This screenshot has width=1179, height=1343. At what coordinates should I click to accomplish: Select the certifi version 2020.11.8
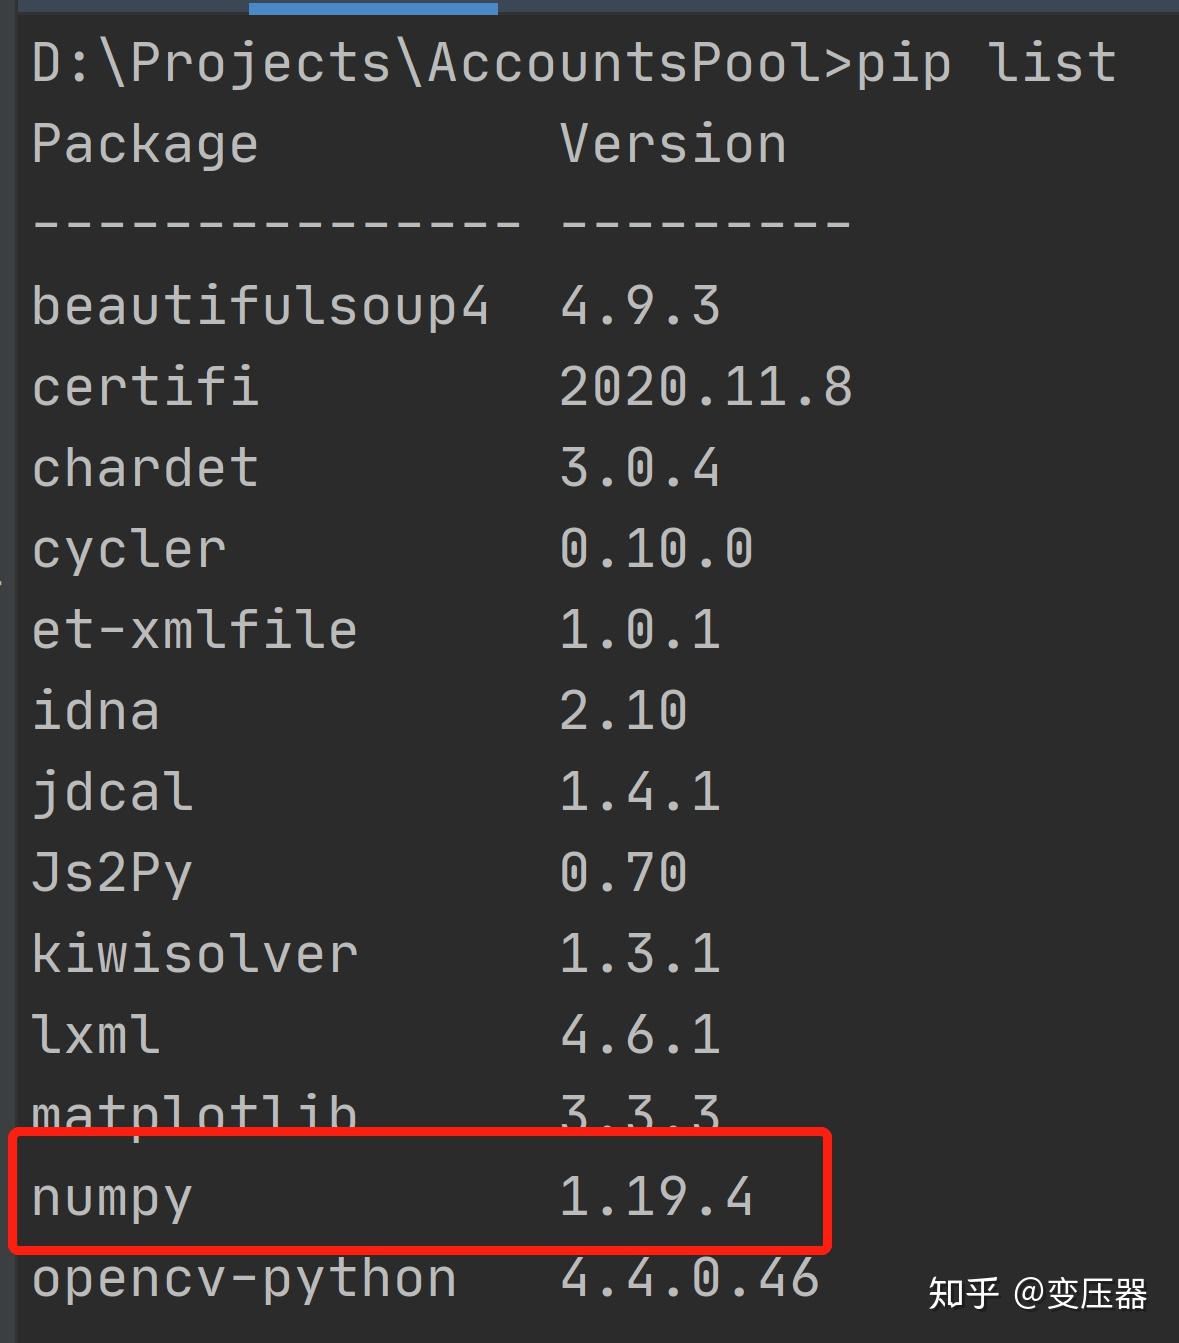point(705,385)
